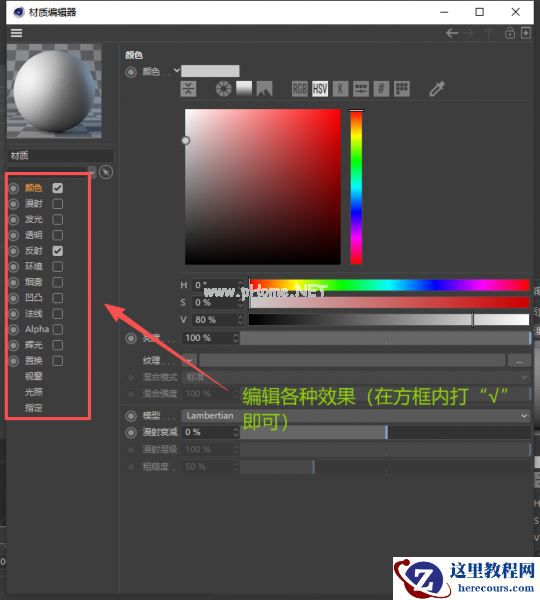This screenshot has width=540, height=600.
Task: Open the layer dropdown below material name
Action: pos(92,173)
